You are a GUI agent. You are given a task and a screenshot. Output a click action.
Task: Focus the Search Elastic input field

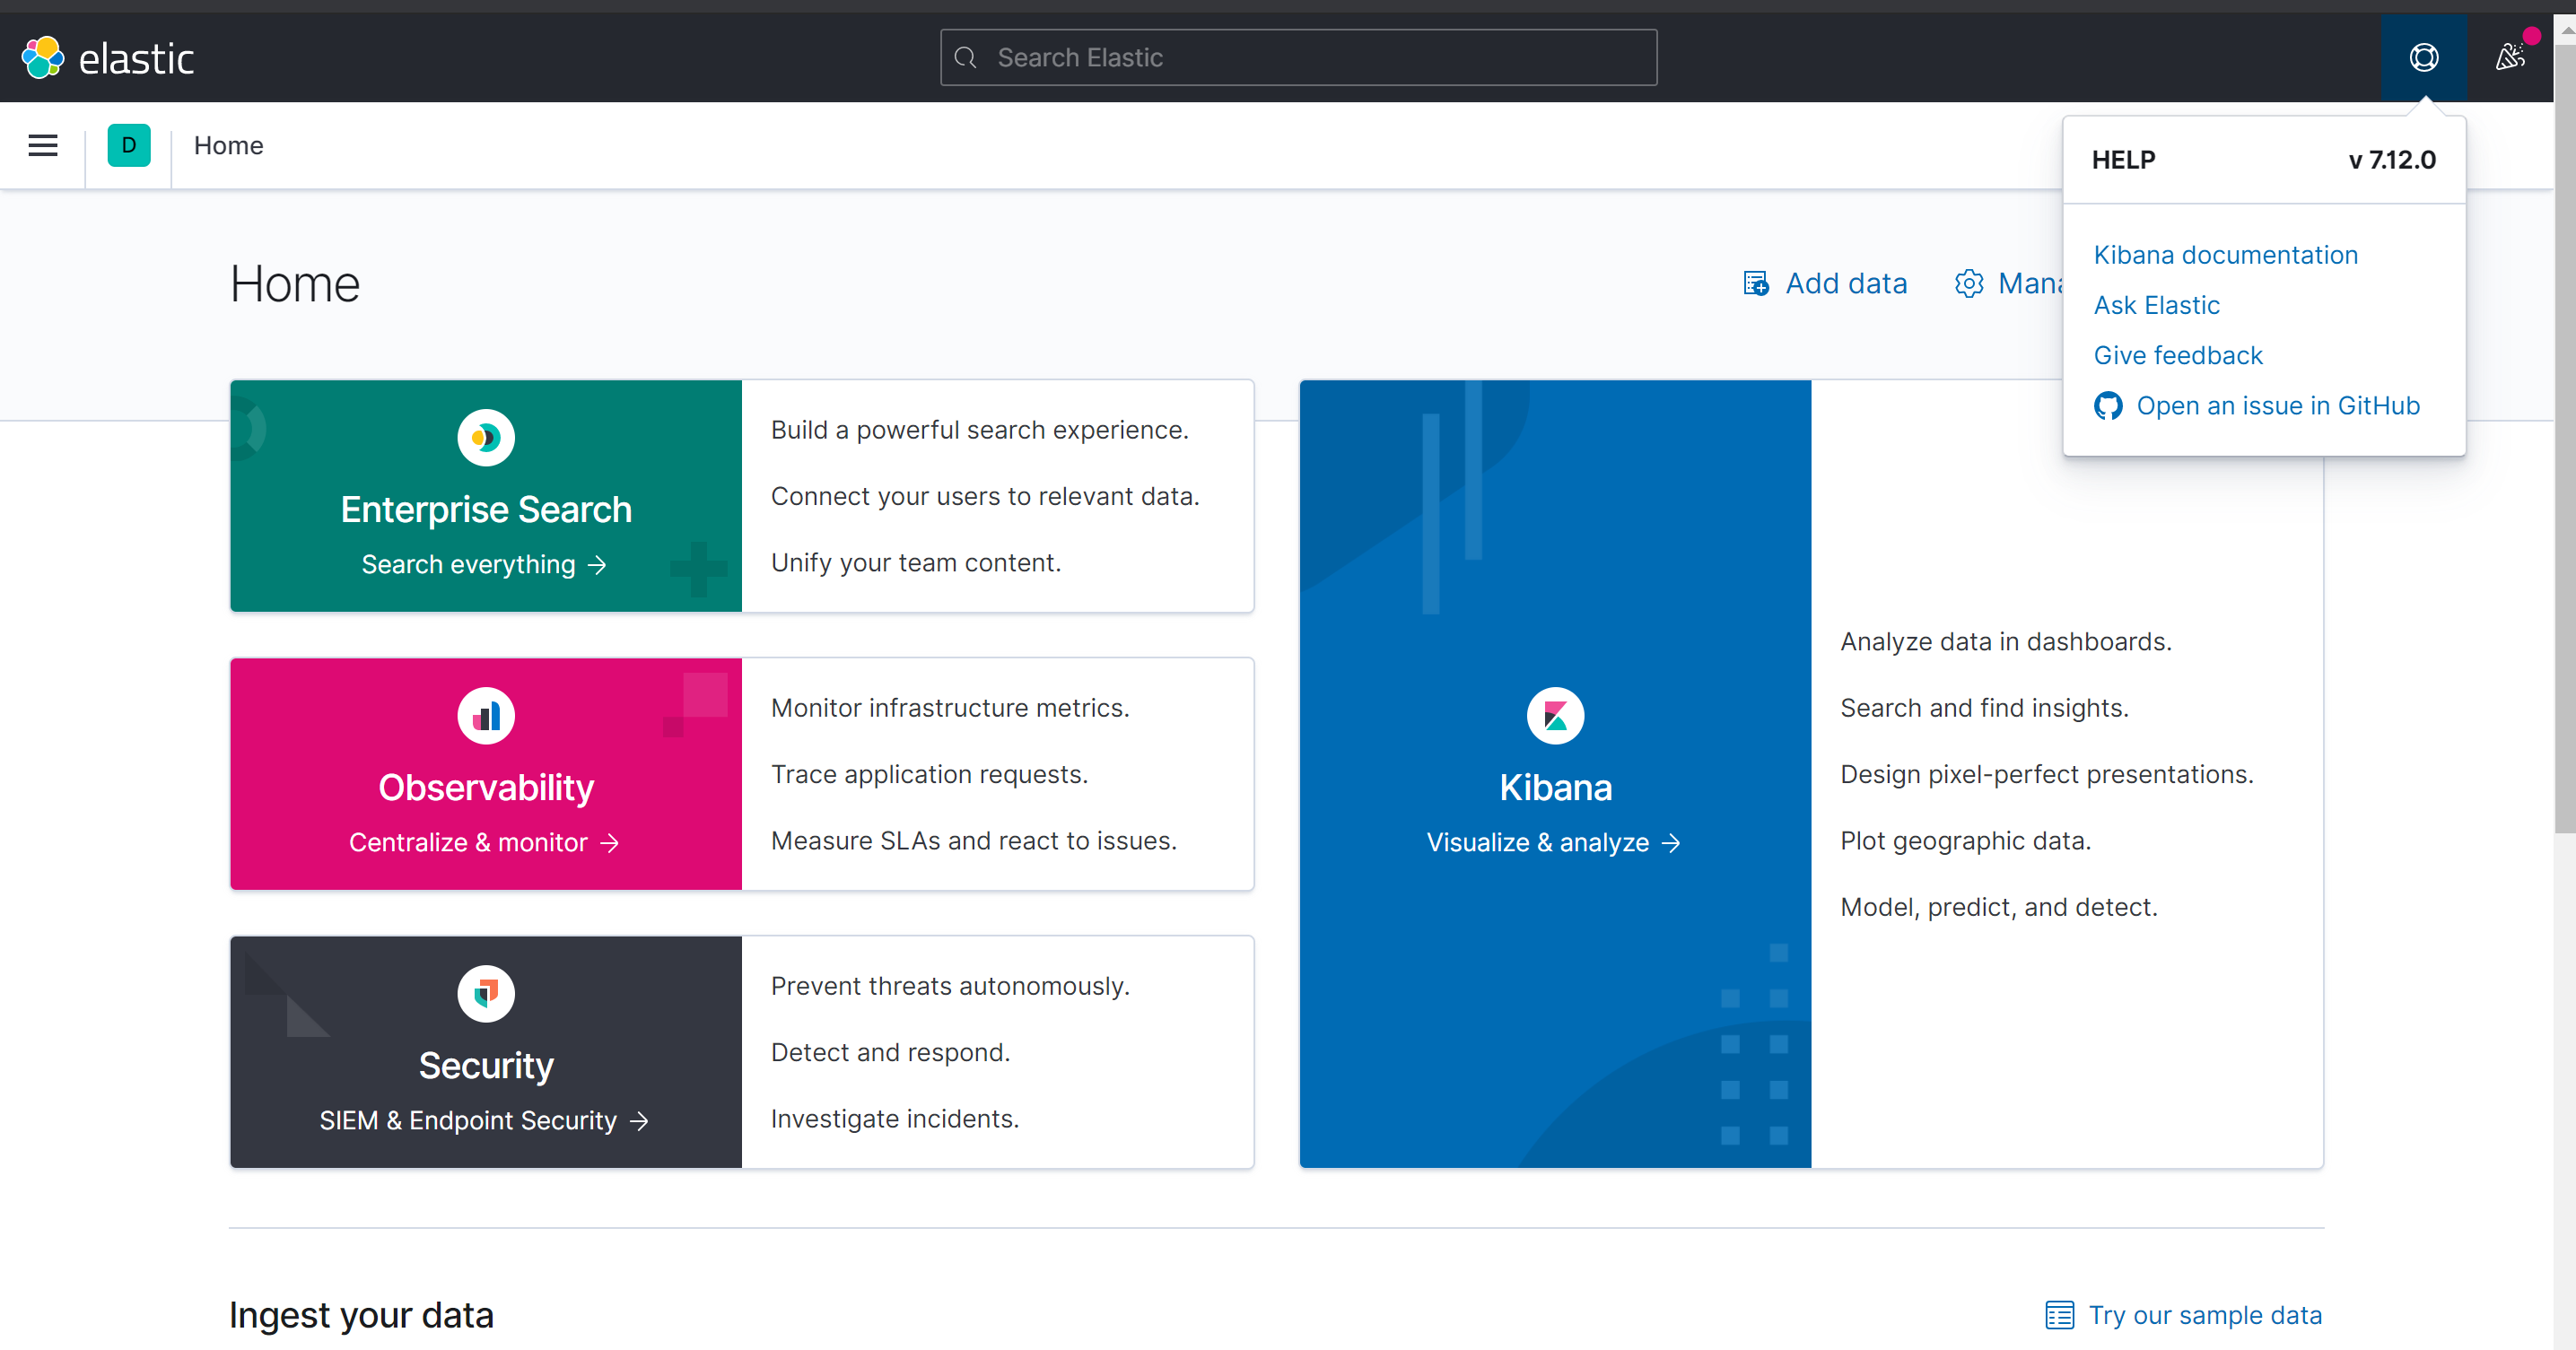point(1298,58)
